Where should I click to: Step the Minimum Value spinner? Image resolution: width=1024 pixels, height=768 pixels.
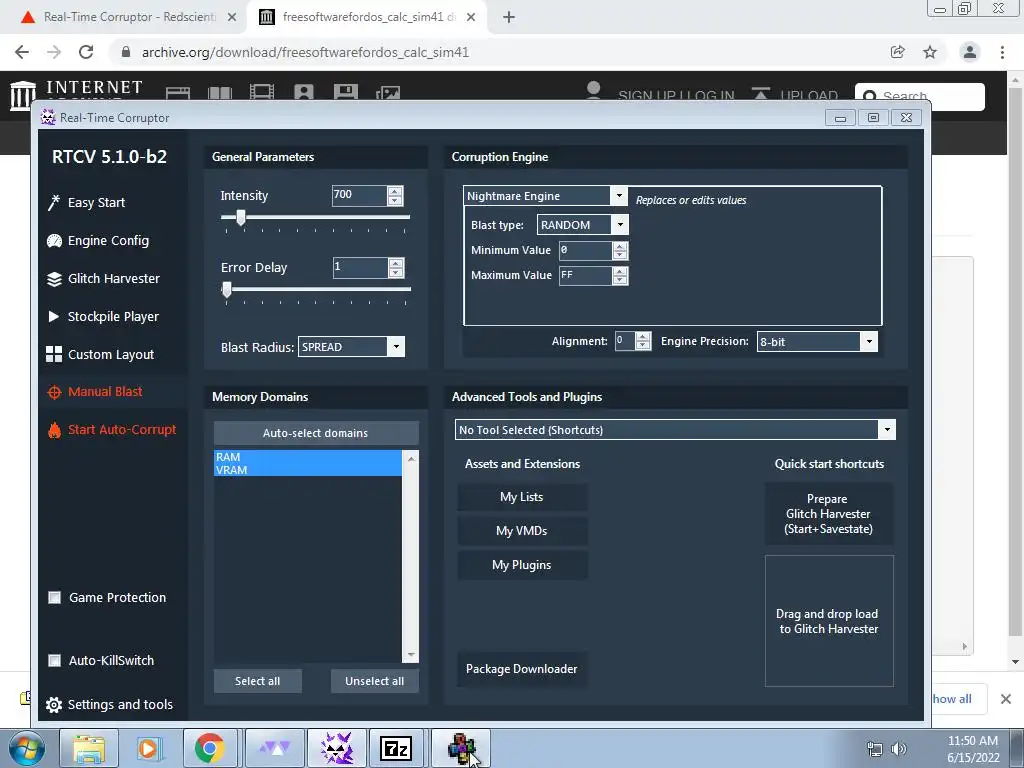click(x=620, y=250)
